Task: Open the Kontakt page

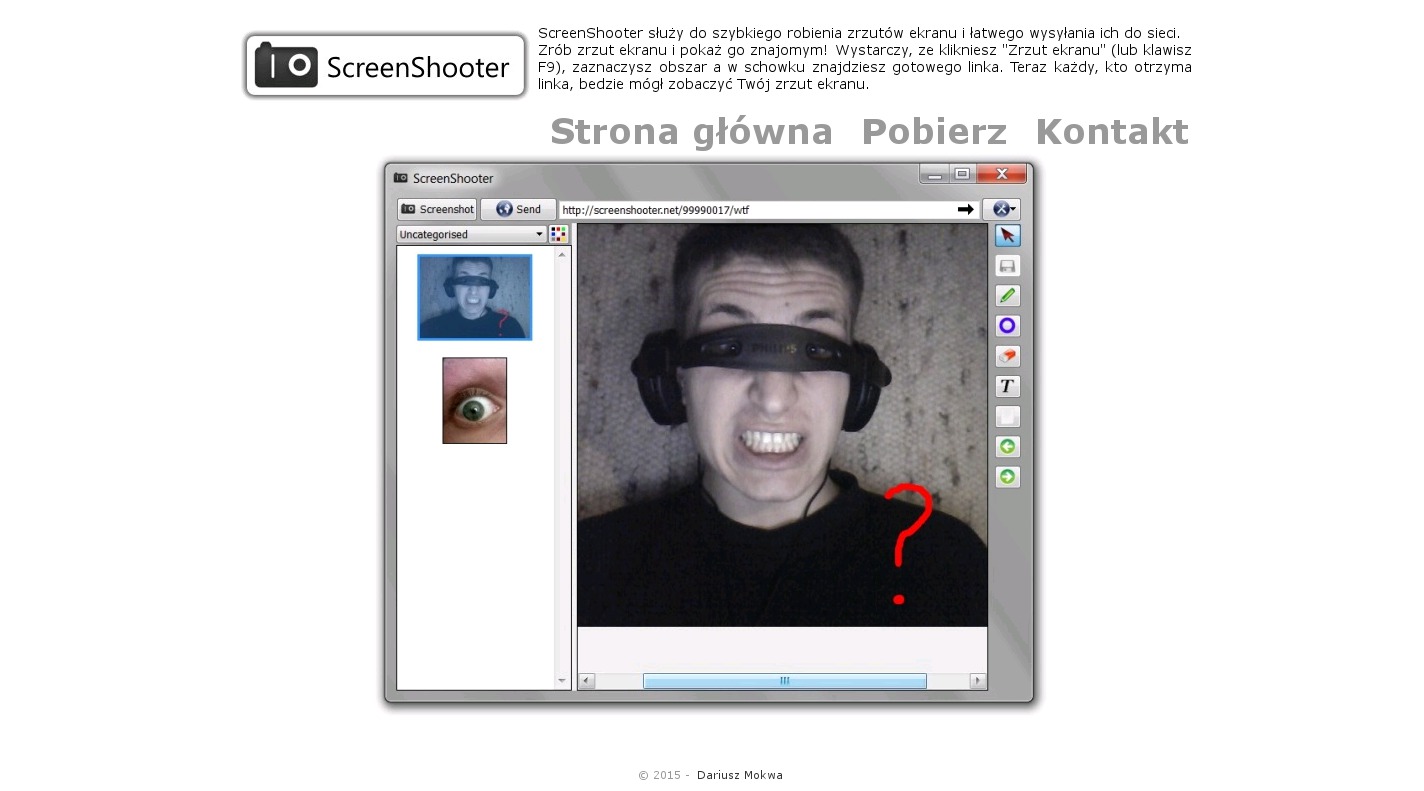Action: click(x=1111, y=132)
